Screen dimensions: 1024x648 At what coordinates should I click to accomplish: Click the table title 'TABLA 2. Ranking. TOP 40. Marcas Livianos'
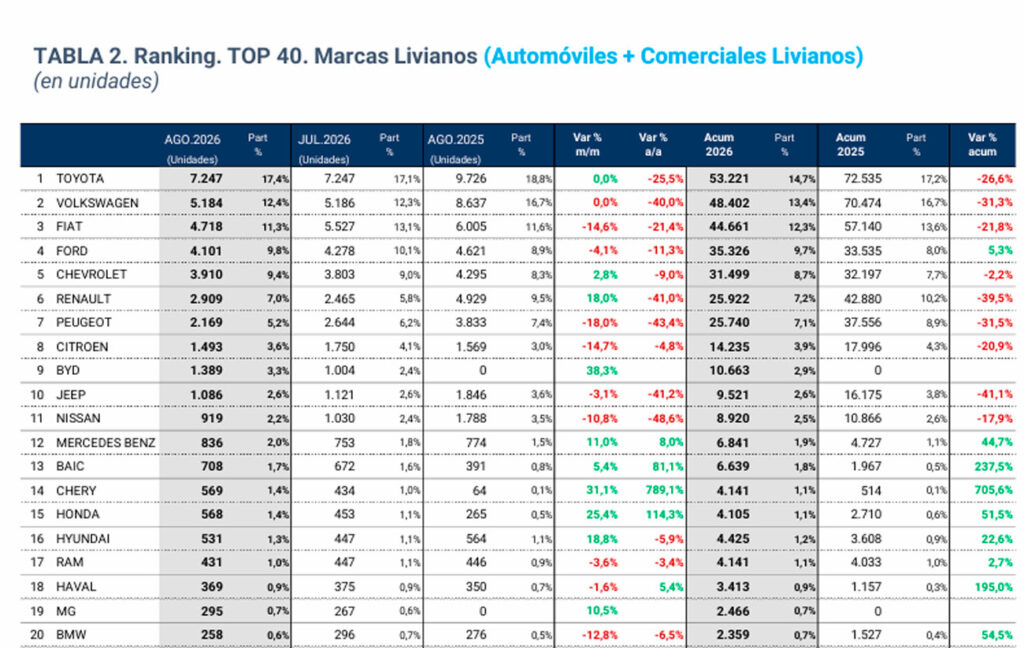pyautogui.click(x=255, y=56)
